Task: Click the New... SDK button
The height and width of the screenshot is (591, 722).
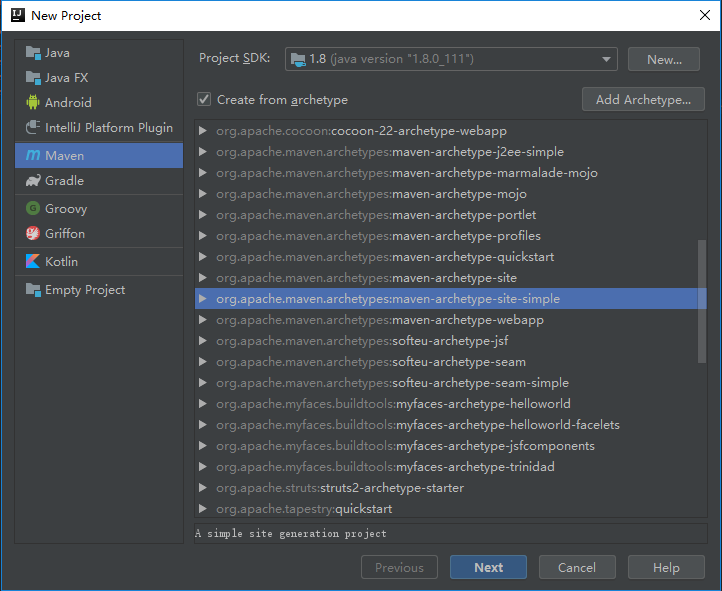Action: [664, 59]
